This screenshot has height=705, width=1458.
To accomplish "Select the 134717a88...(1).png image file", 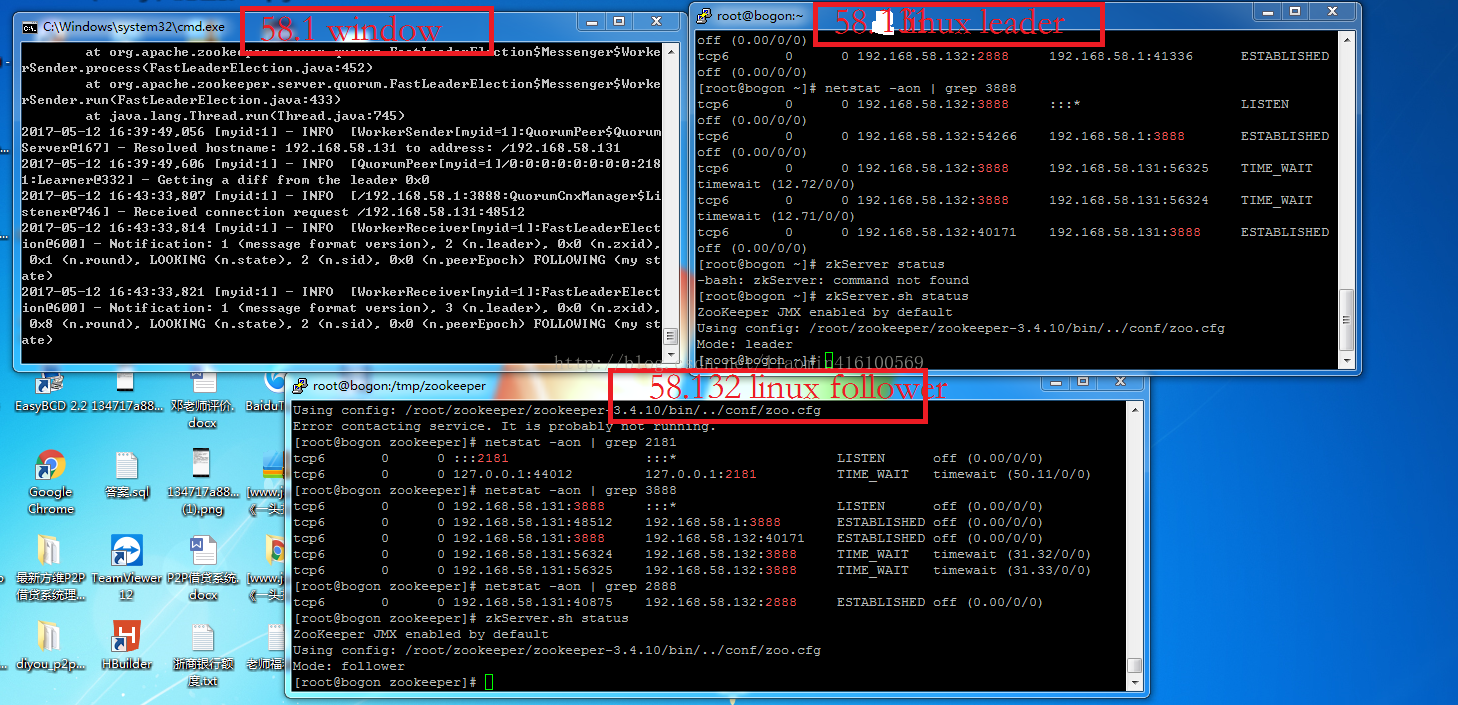I will point(203,482).
